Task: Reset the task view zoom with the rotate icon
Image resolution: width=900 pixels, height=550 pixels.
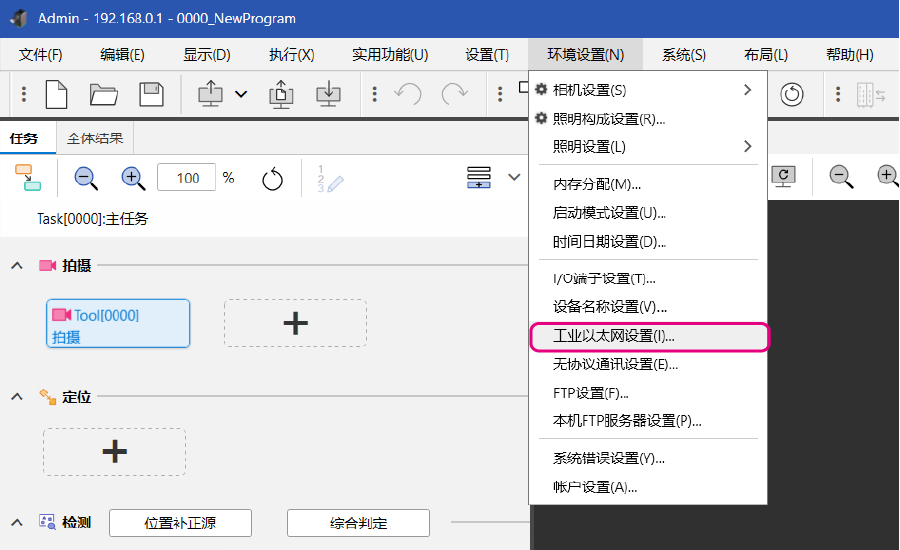Action: click(272, 179)
